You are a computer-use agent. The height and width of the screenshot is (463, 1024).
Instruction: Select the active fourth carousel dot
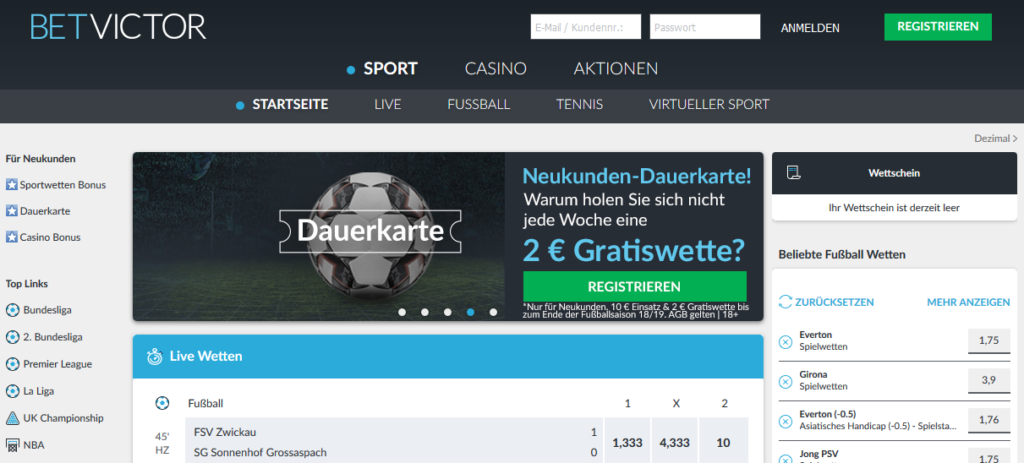(471, 312)
